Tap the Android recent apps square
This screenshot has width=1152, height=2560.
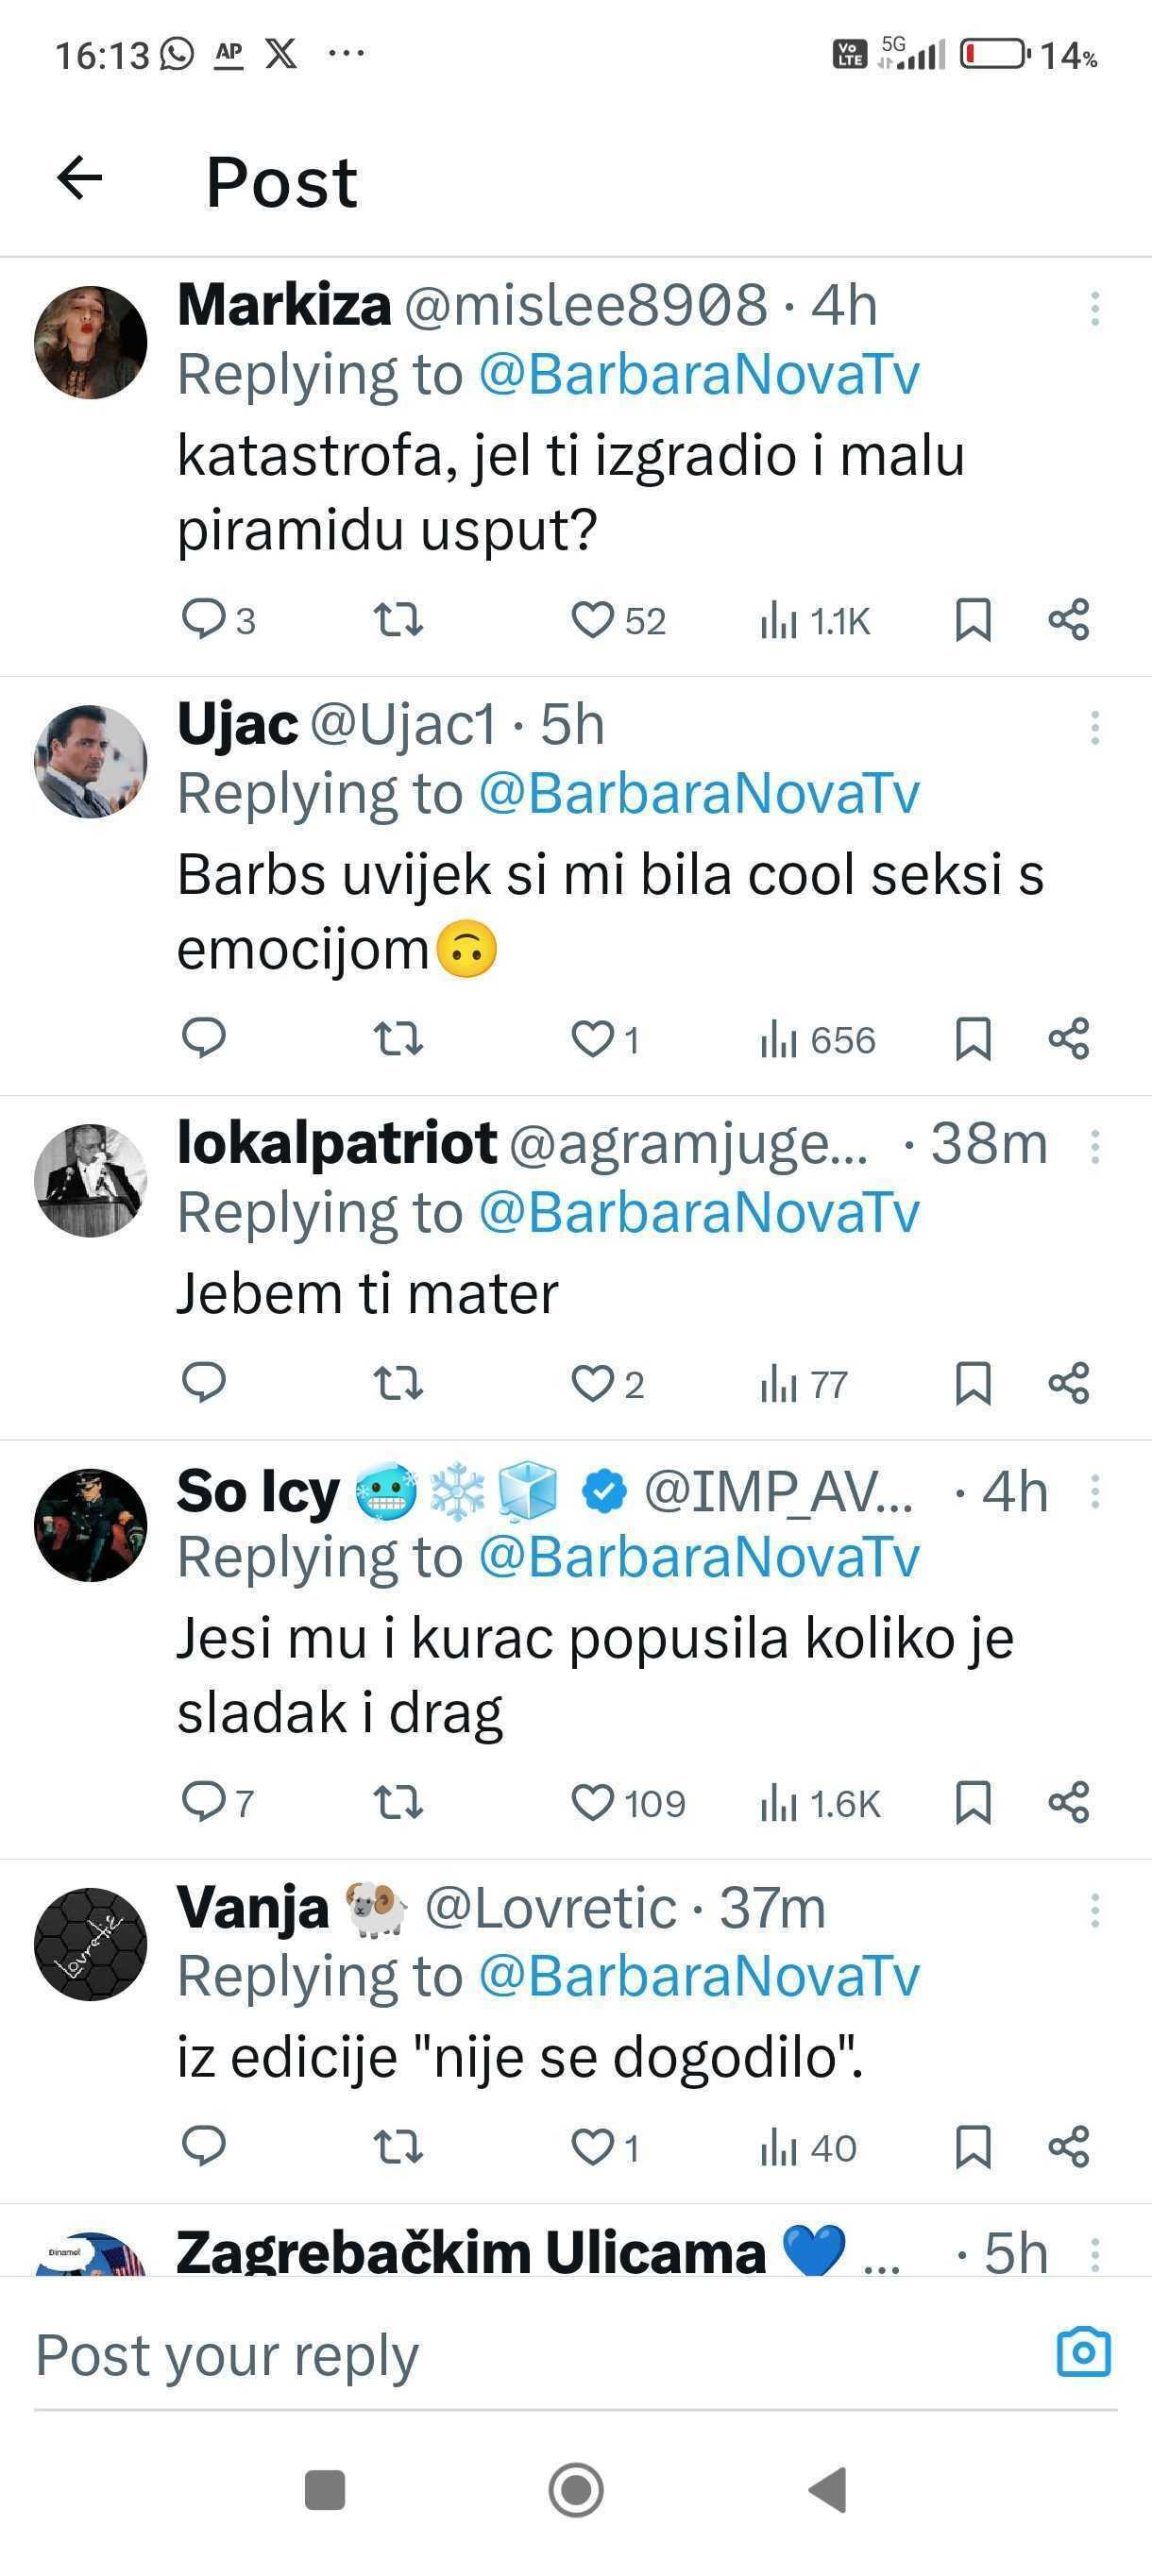point(325,2489)
